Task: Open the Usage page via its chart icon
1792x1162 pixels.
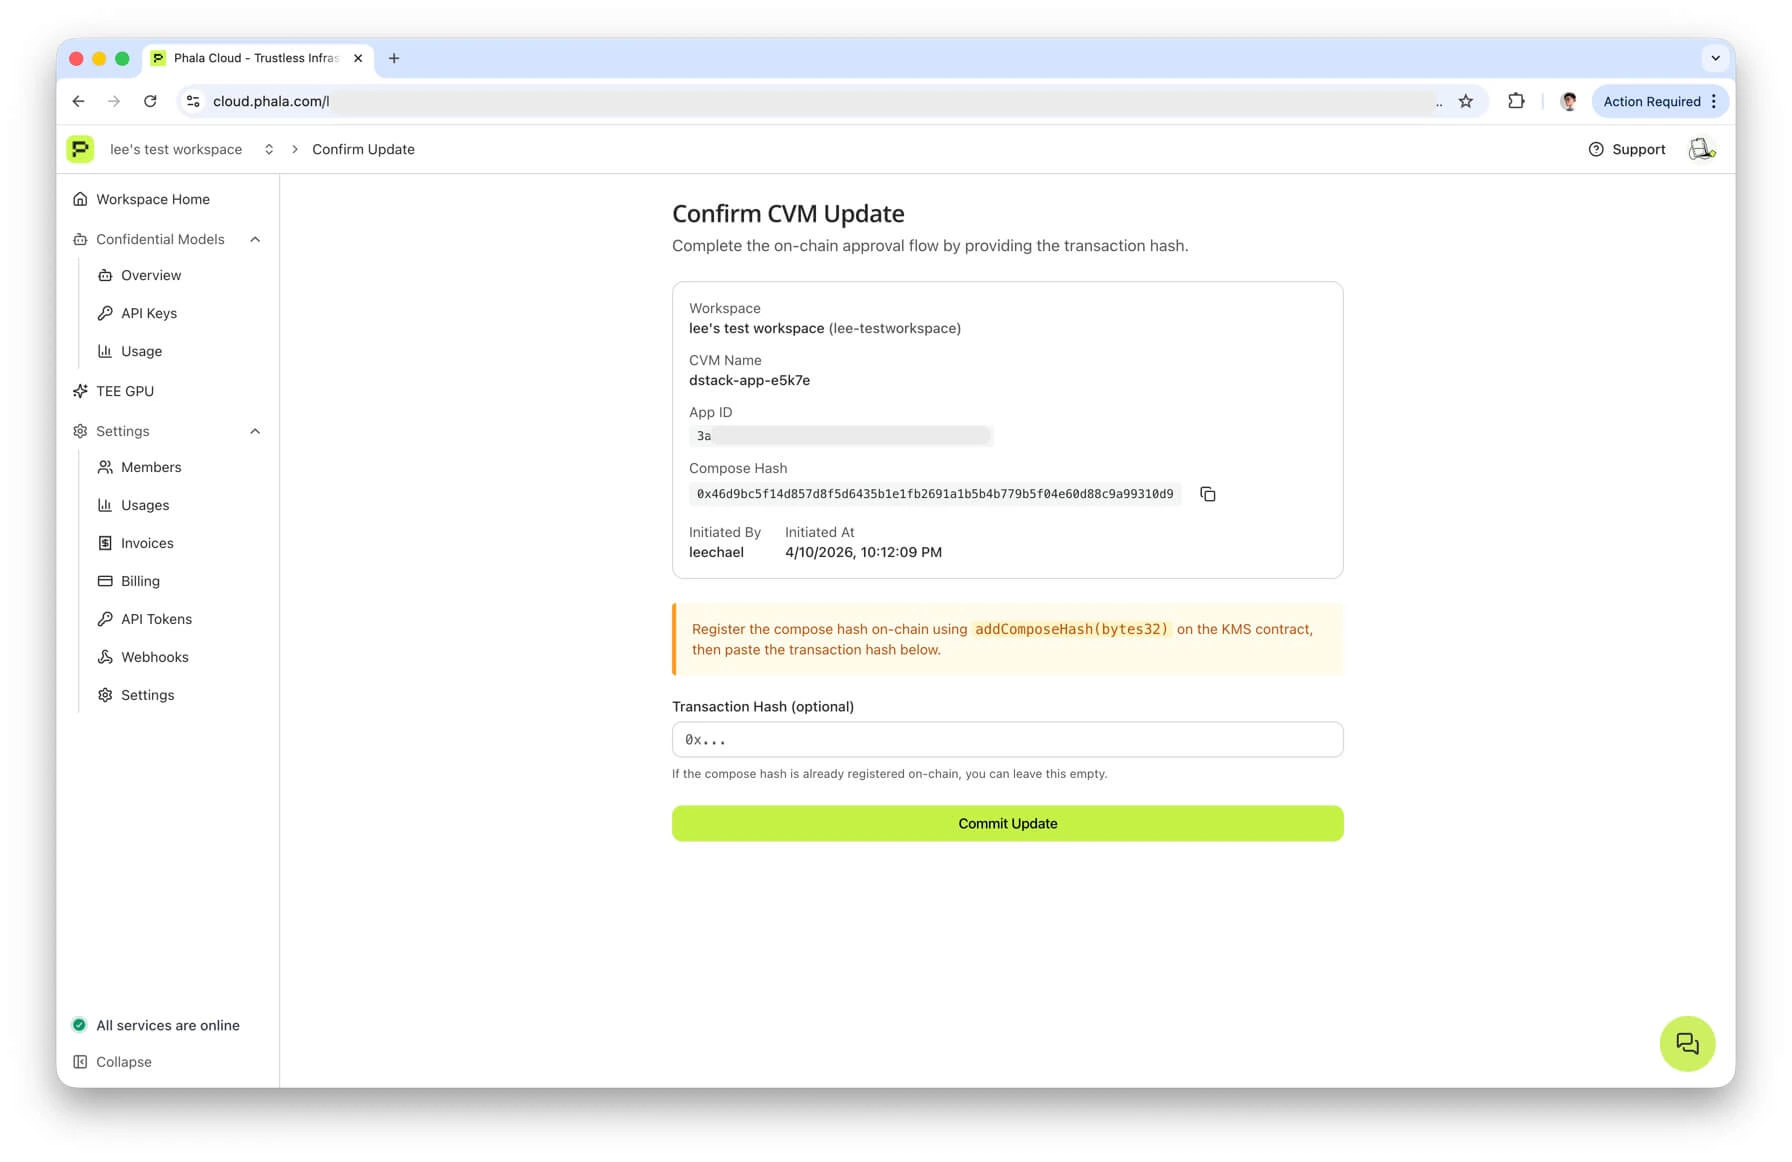Action: click(x=141, y=351)
